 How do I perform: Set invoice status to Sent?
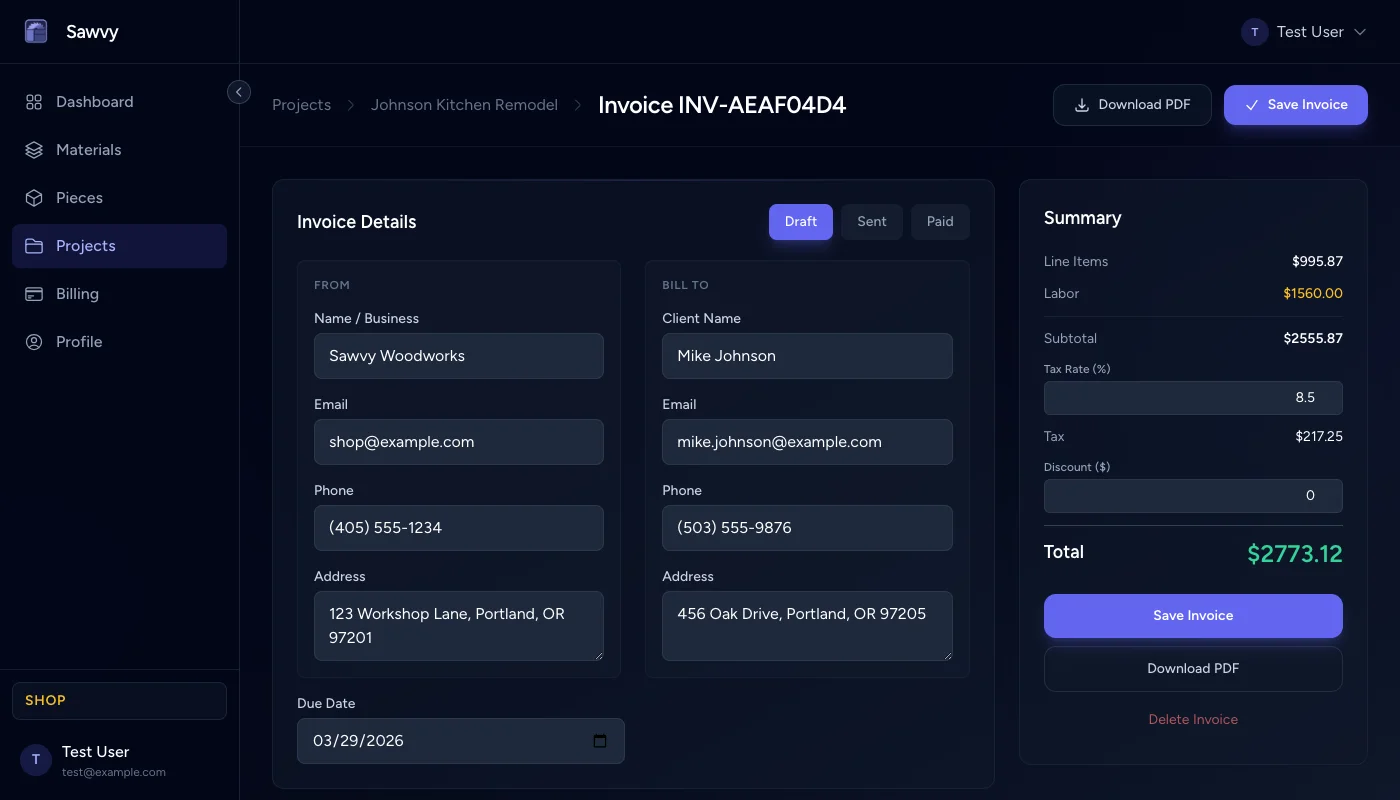[871, 221]
